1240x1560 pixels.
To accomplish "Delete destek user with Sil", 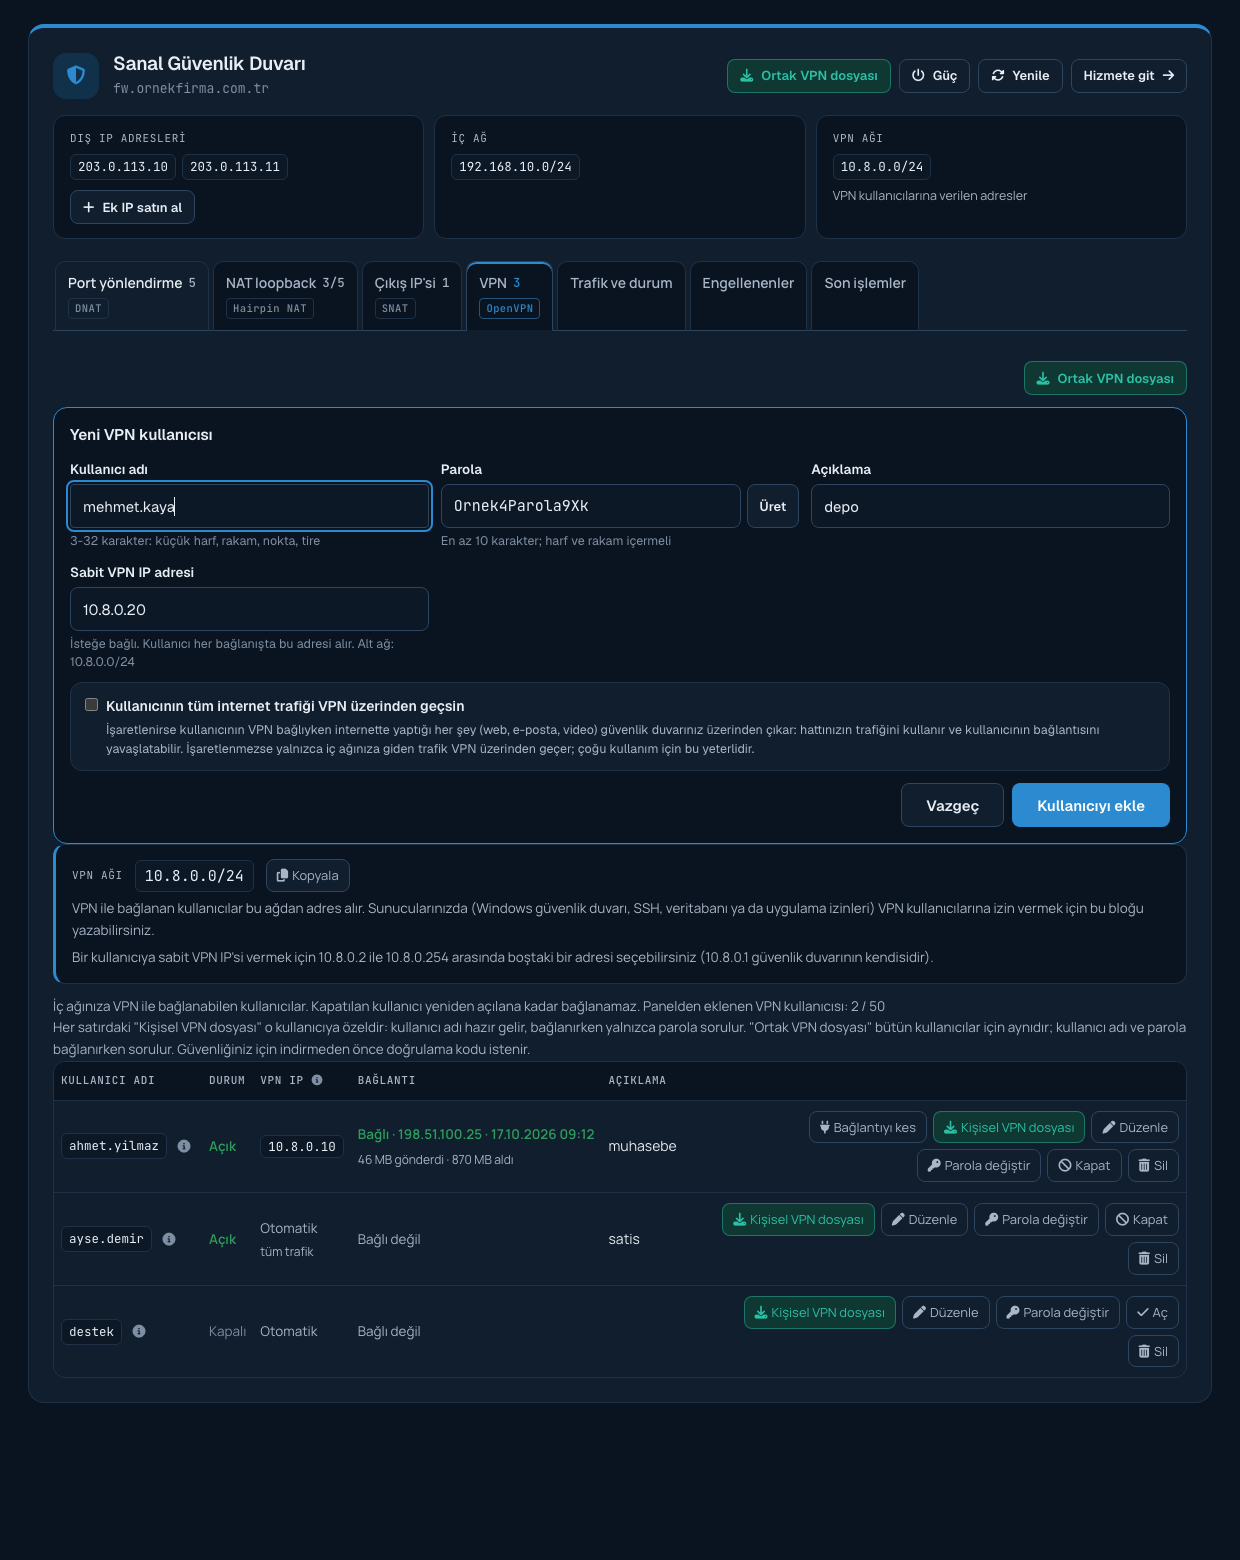I will [x=1153, y=1351].
